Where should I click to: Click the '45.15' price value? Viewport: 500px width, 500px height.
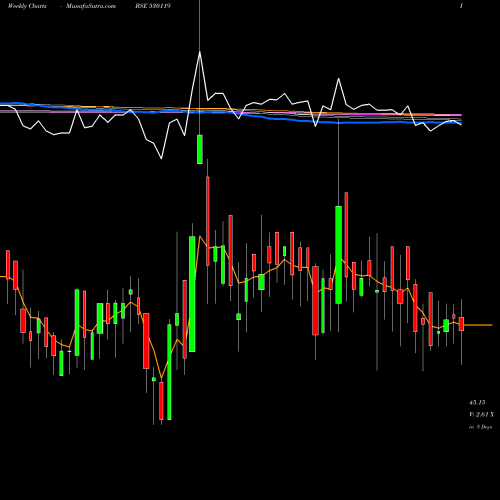(477, 402)
